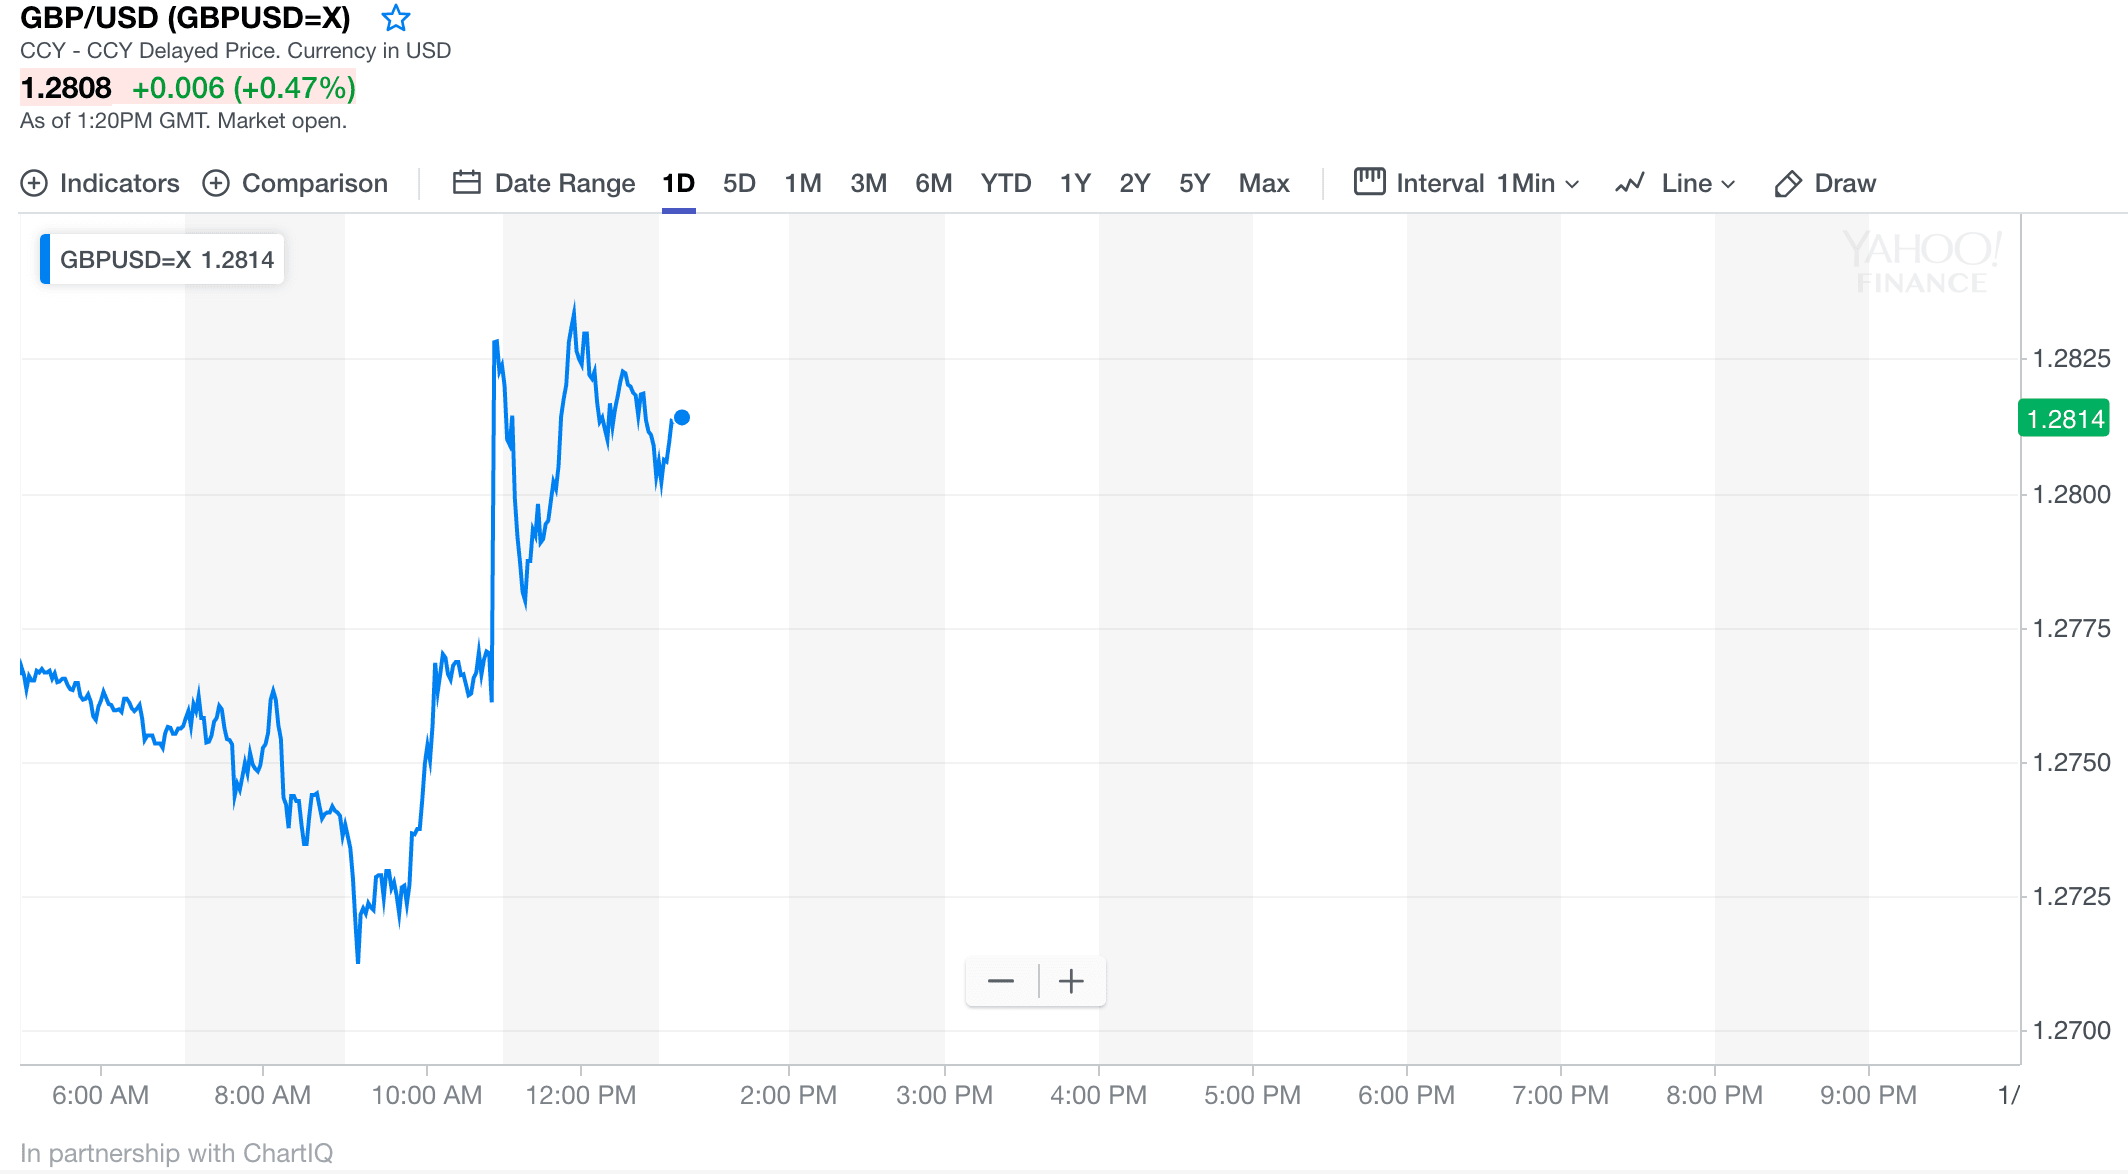2128x1174 pixels.
Task: Select the 5D time range
Action: coord(739,183)
